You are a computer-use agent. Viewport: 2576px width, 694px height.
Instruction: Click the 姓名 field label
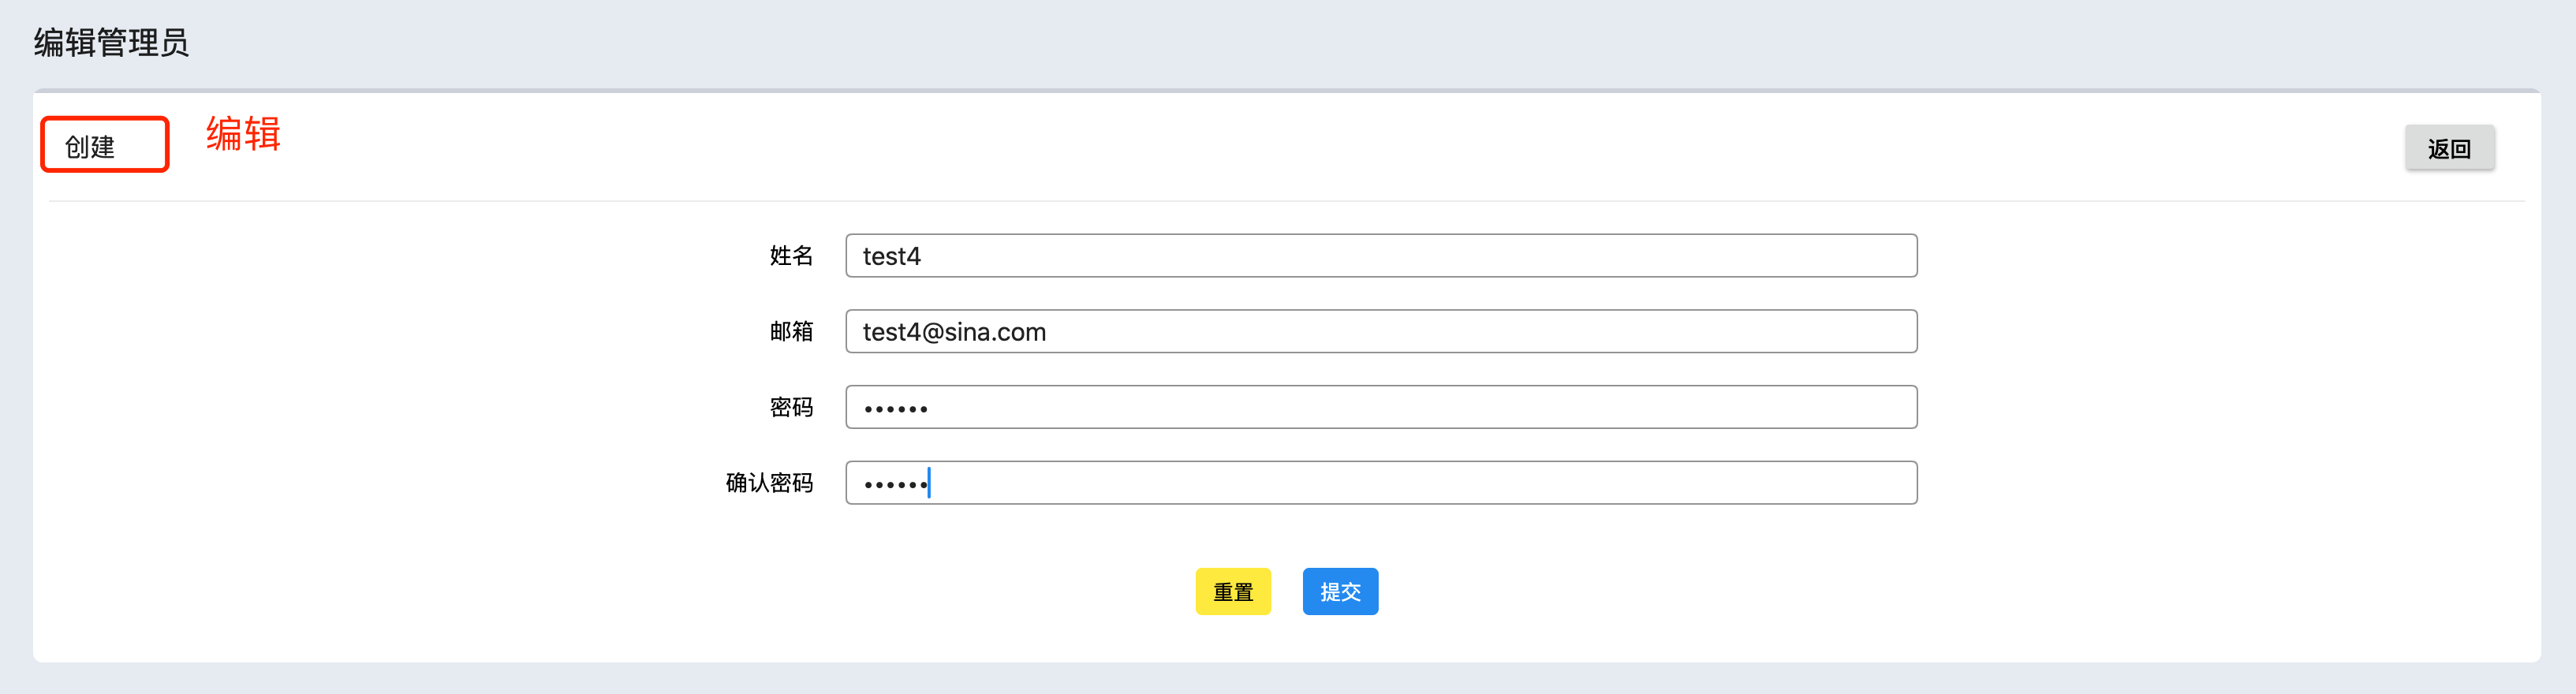tap(791, 256)
